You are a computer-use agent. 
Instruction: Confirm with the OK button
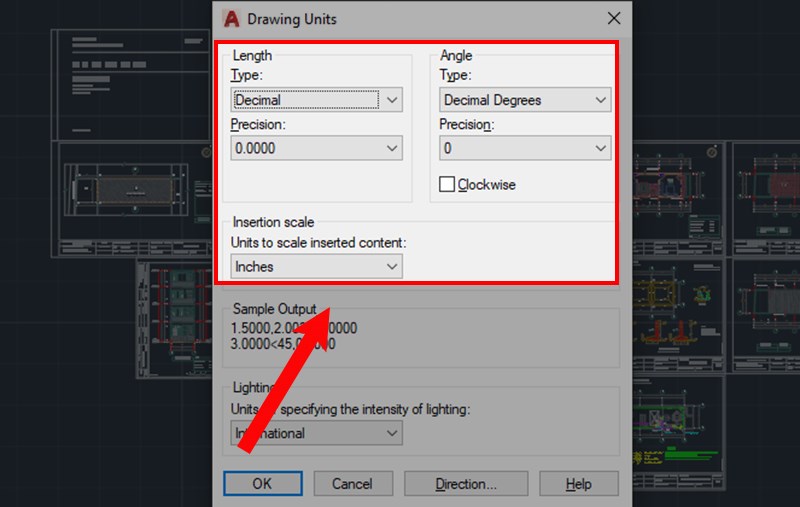click(263, 483)
